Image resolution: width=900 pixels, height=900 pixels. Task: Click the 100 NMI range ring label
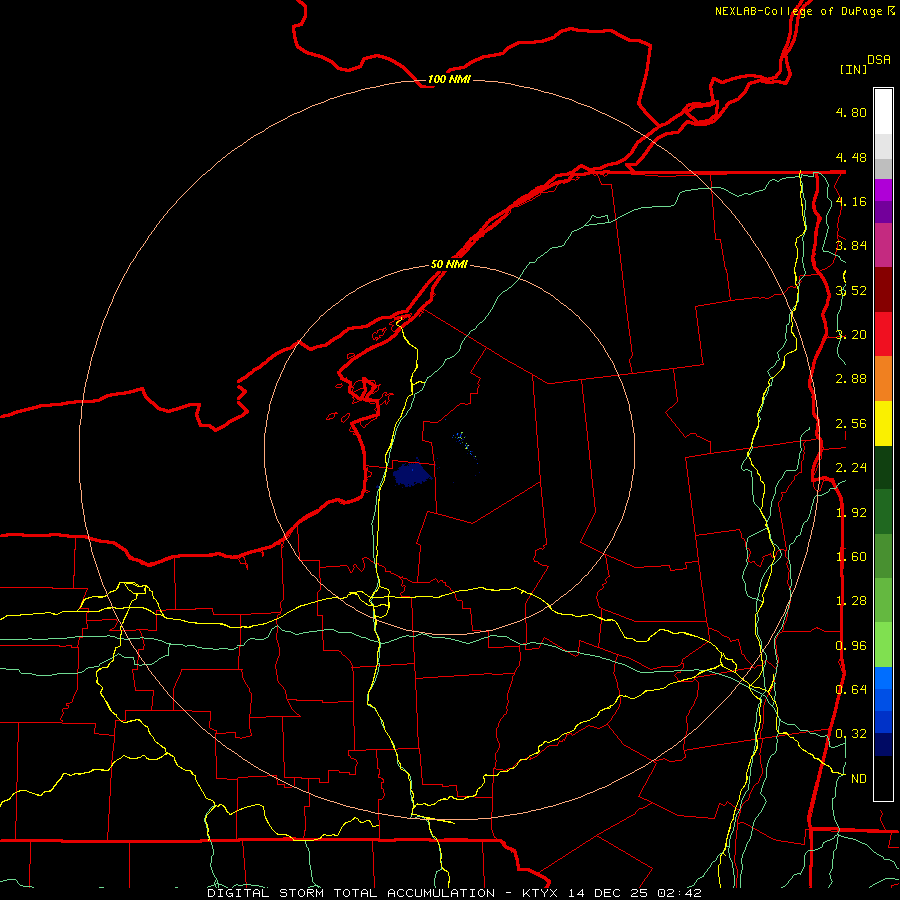(449, 79)
